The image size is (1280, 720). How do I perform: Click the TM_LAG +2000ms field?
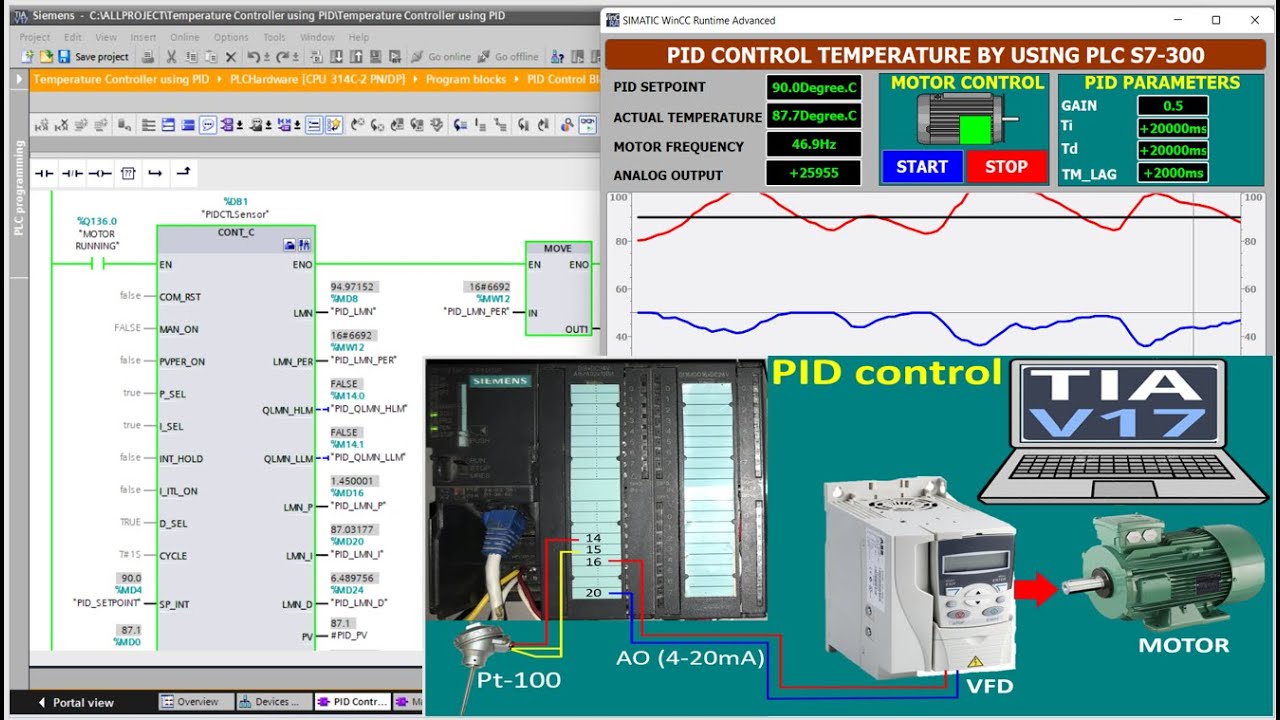(x=1172, y=173)
